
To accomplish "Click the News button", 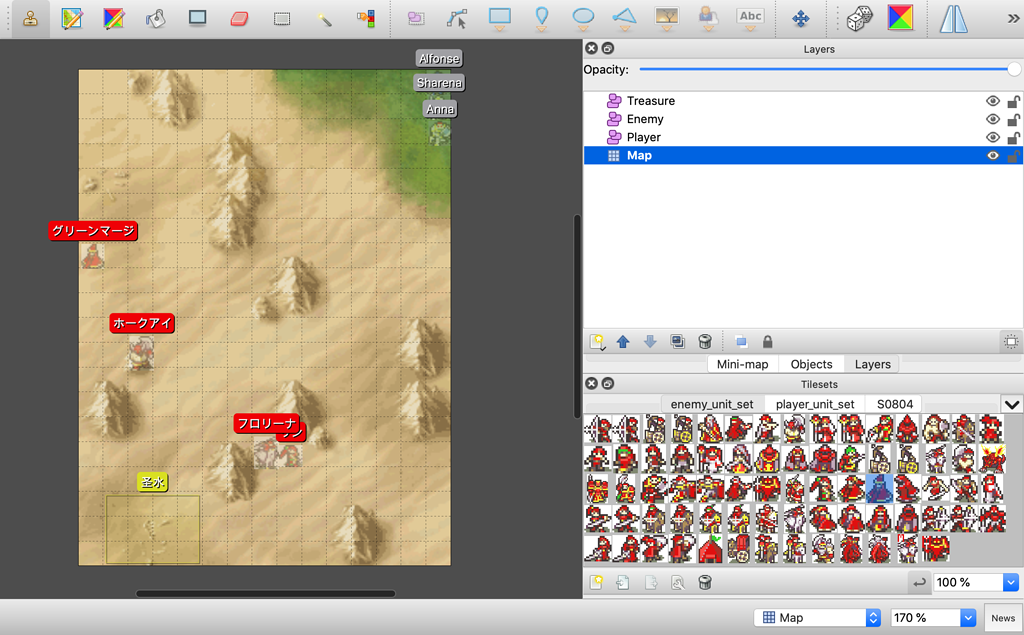I will pos(1003,617).
